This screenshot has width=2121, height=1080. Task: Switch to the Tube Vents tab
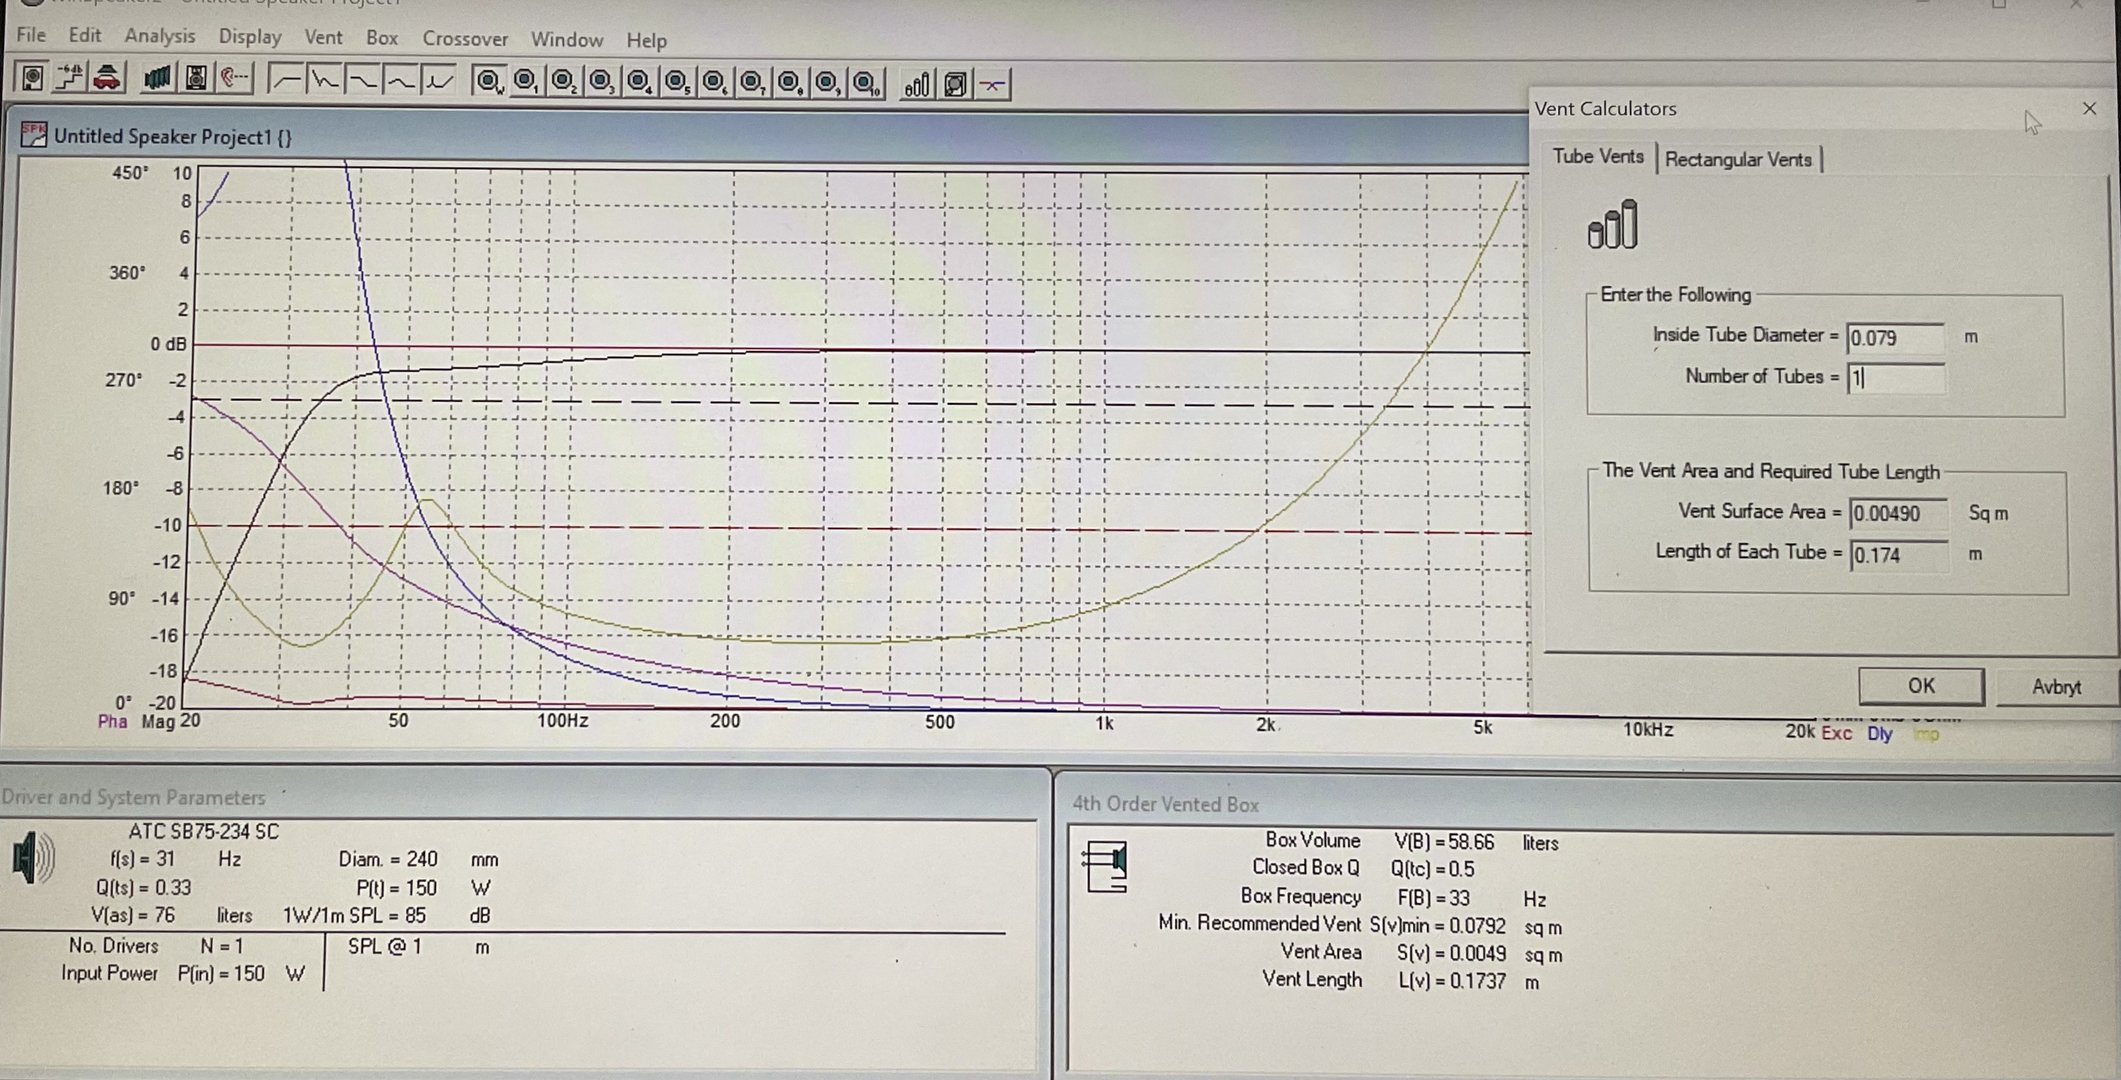(x=1598, y=156)
